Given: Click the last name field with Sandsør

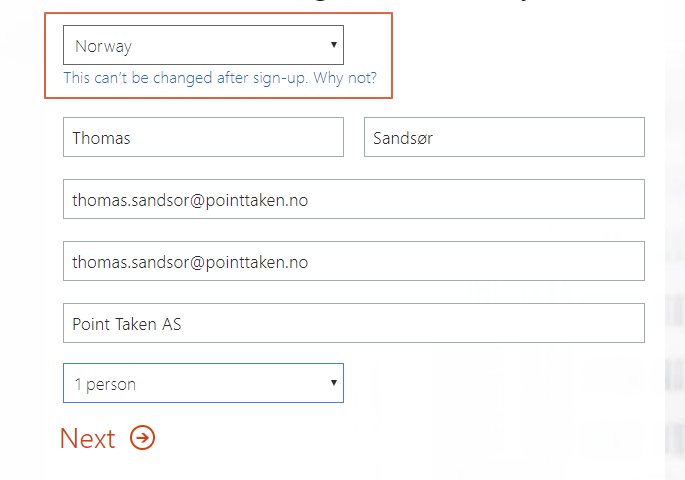Looking at the screenshot, I should 504,138.
